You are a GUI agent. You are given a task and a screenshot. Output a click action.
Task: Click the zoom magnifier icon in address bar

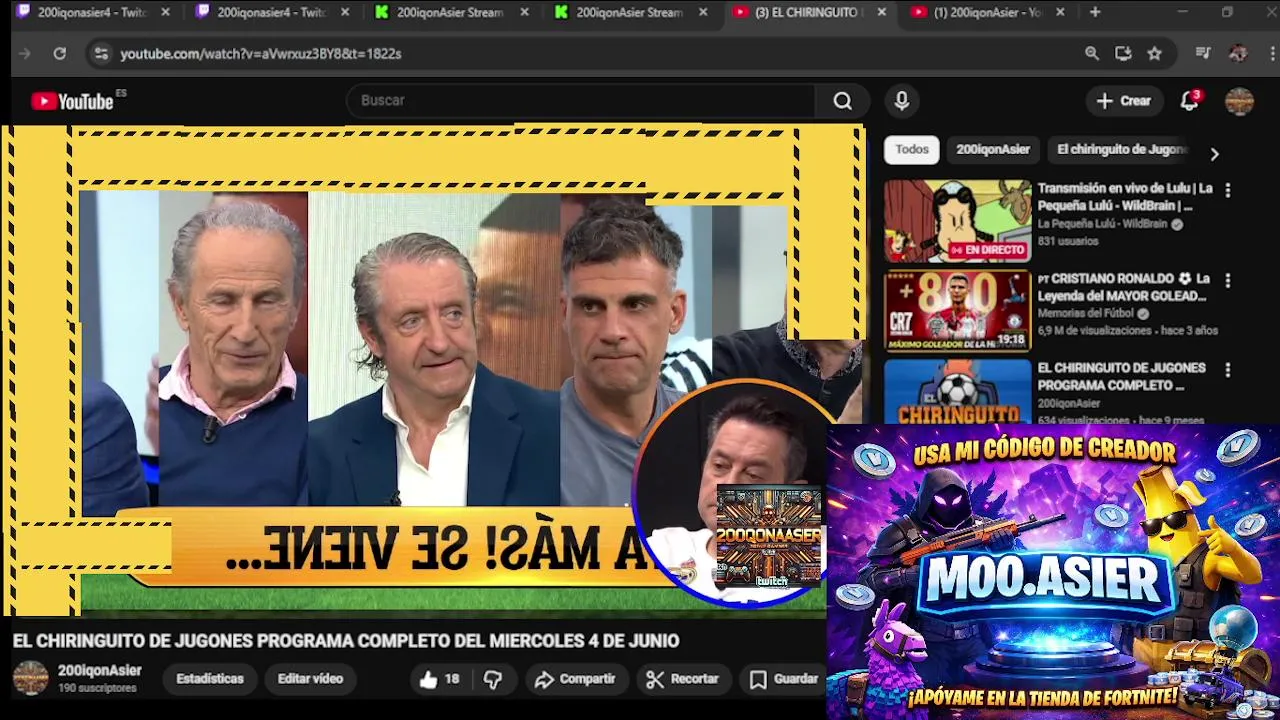pyautogui.click(x=1092, y=53)
